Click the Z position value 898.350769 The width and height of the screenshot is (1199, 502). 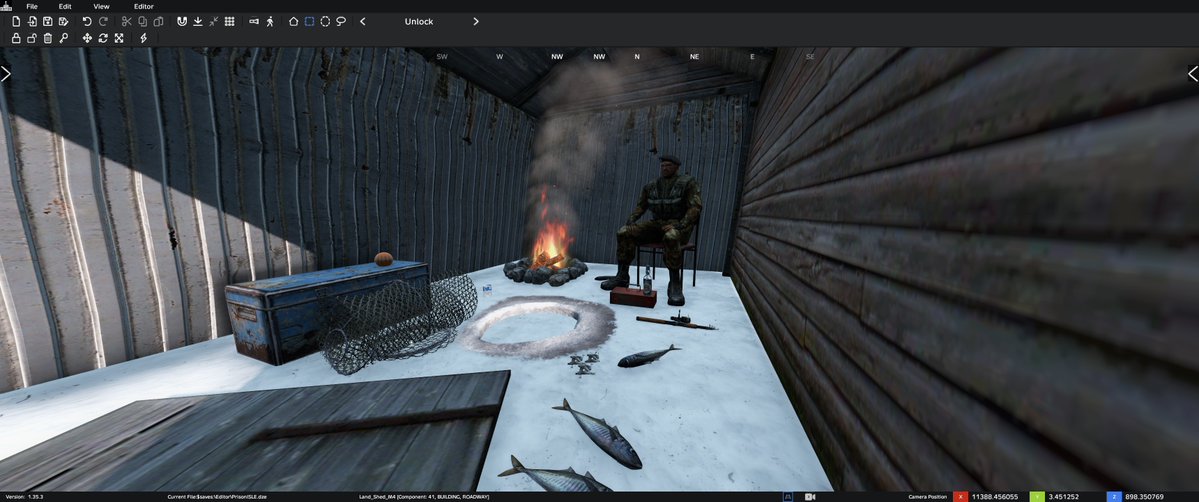1145,497
